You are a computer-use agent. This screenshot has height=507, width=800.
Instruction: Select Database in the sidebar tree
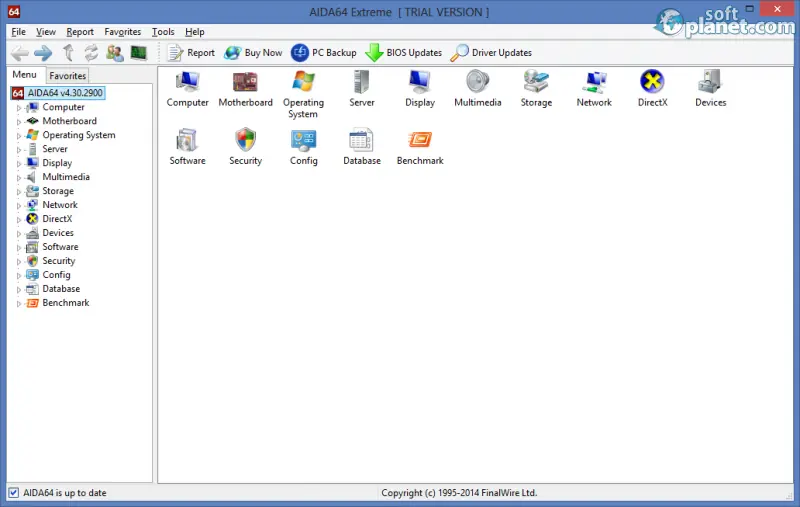[x=61, y=289]
